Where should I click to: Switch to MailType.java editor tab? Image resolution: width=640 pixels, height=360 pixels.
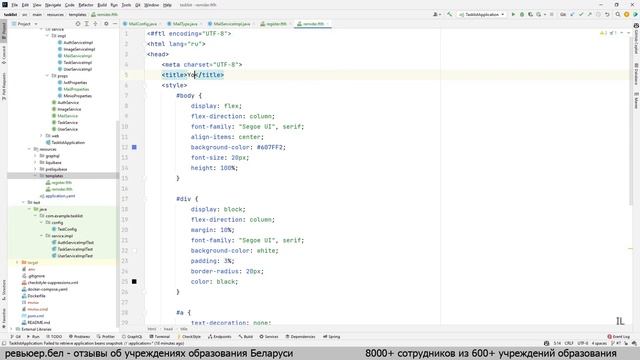(x=182, y=24)
